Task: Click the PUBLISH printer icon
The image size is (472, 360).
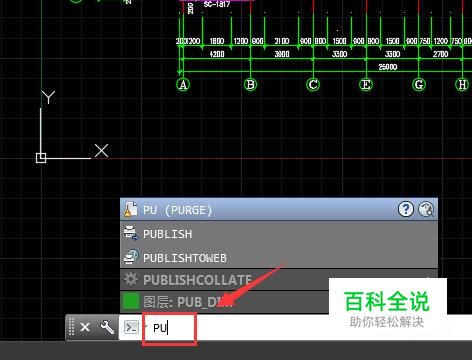Action: (x=131, y=233)
